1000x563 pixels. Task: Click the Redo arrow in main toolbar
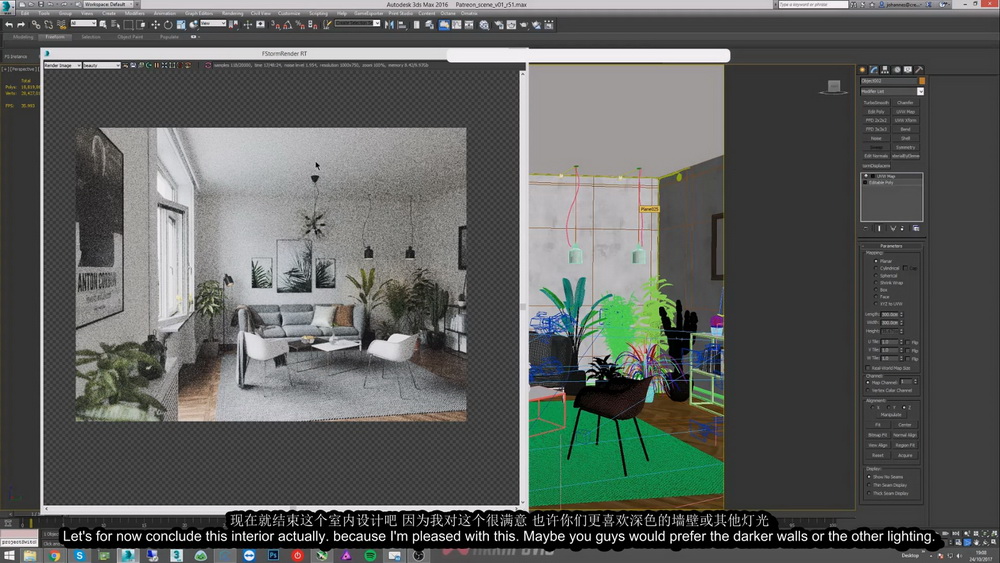pyautogui.click(x=20, y=25)
